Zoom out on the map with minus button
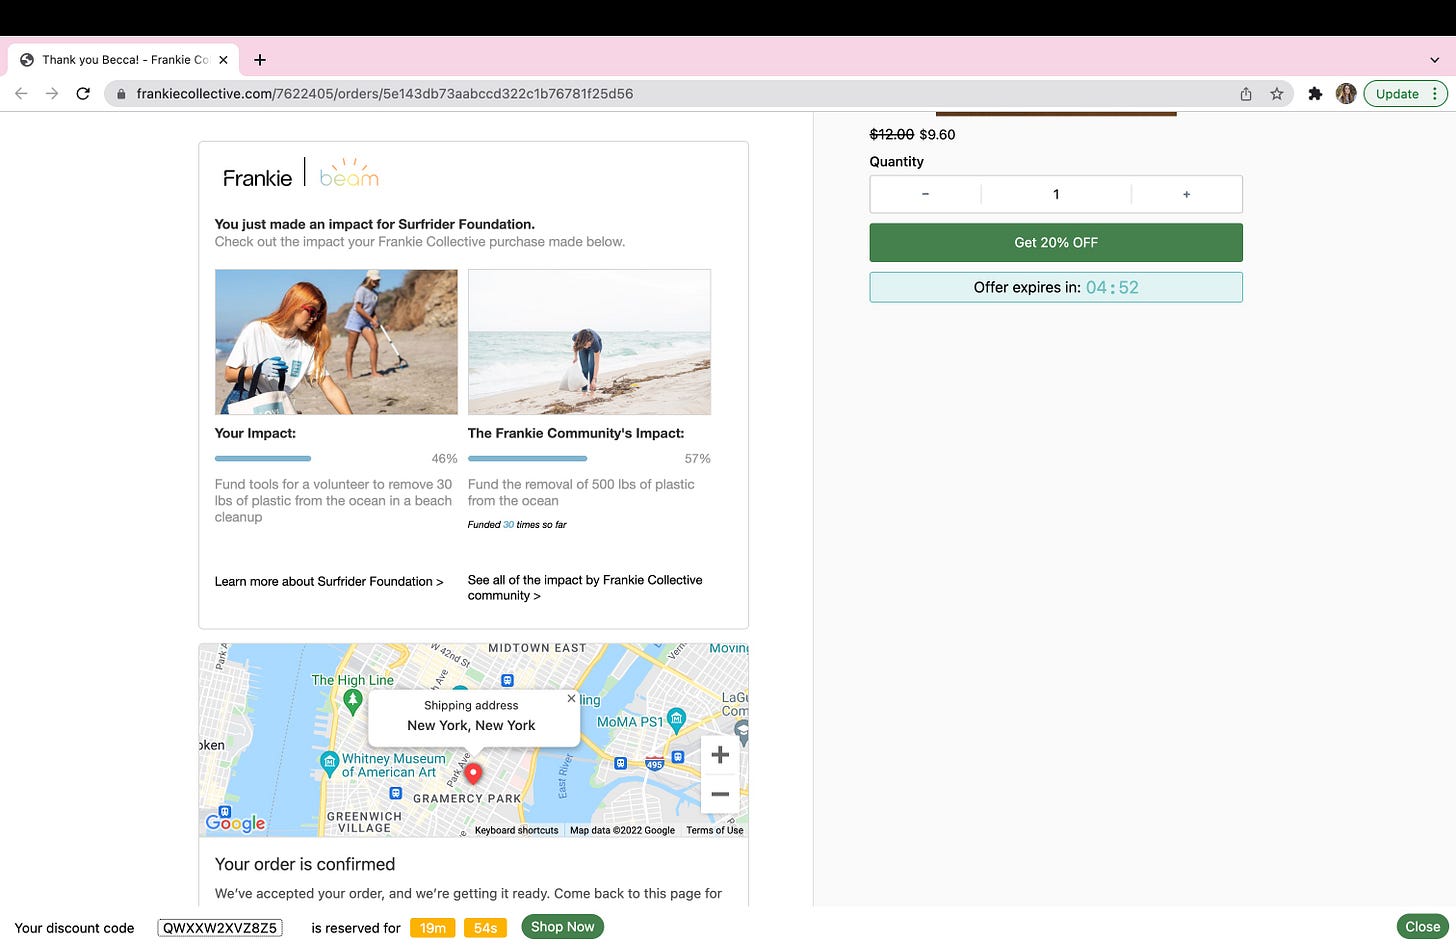The height and width of the screenshot is (946, 1456). [719, 794]
